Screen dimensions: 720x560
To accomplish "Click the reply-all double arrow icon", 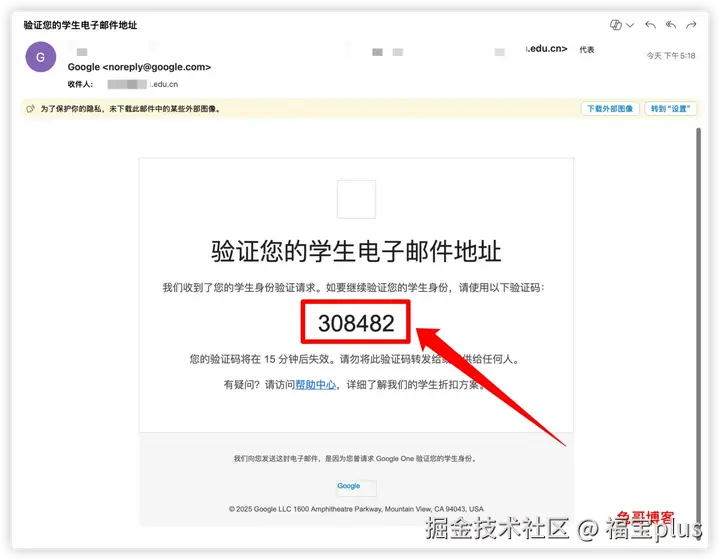I will (671, 25).
